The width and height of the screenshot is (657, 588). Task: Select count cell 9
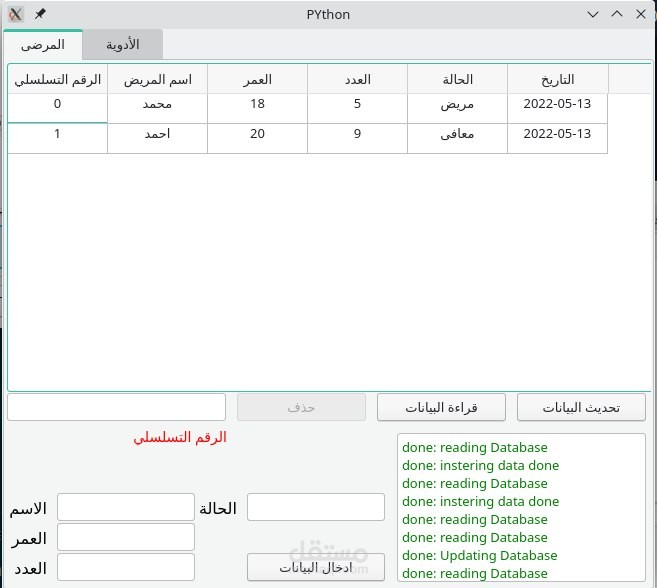pos(357,138)
